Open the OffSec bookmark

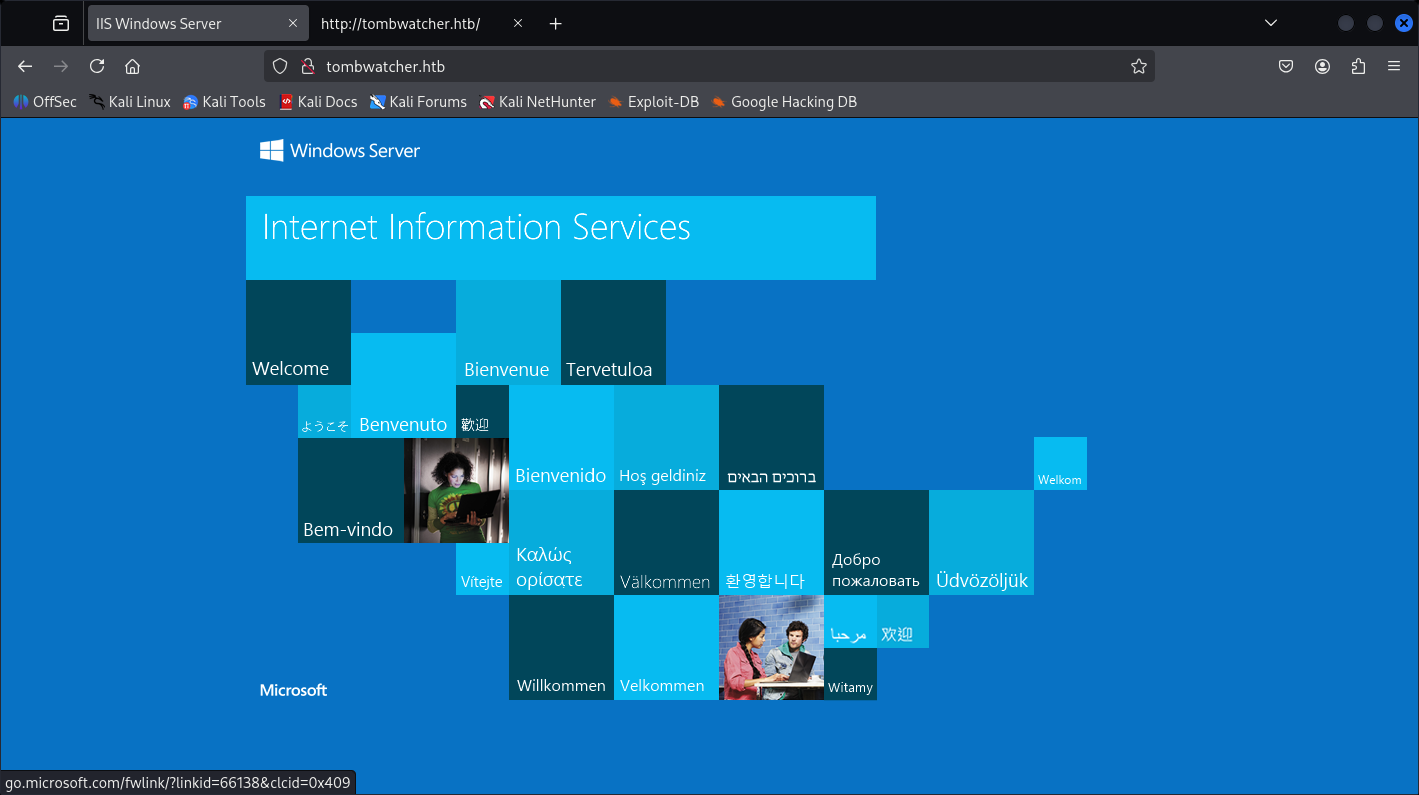(45, 102)
